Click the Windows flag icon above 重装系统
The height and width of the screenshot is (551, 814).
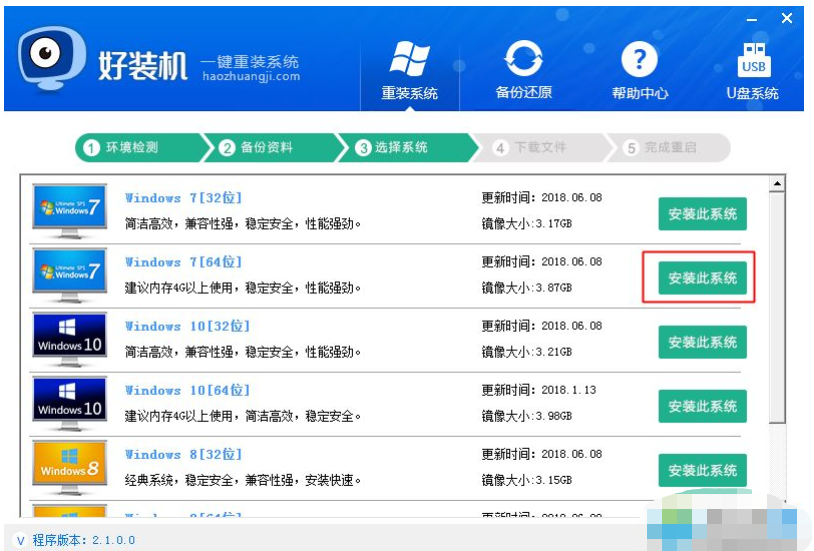[410, 59]
